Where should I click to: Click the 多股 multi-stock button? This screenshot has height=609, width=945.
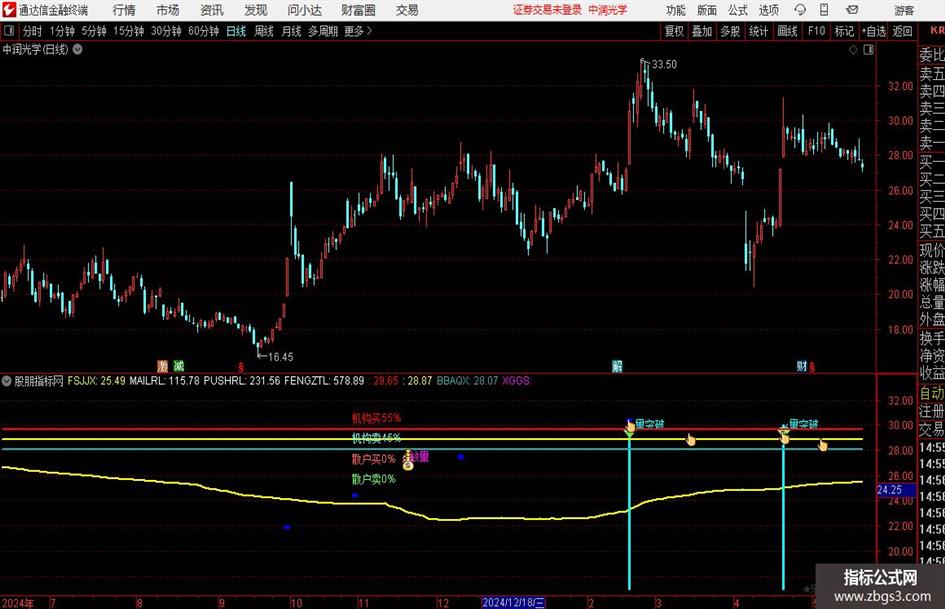point(730,31)
